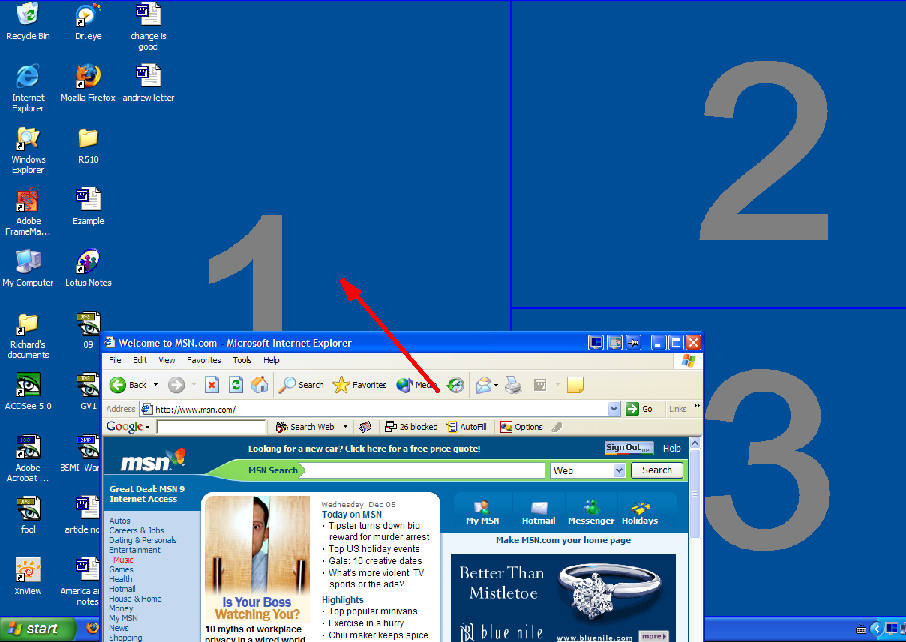Click the AutoFill button on Google toolbar
906x642 pixels.
466,427
